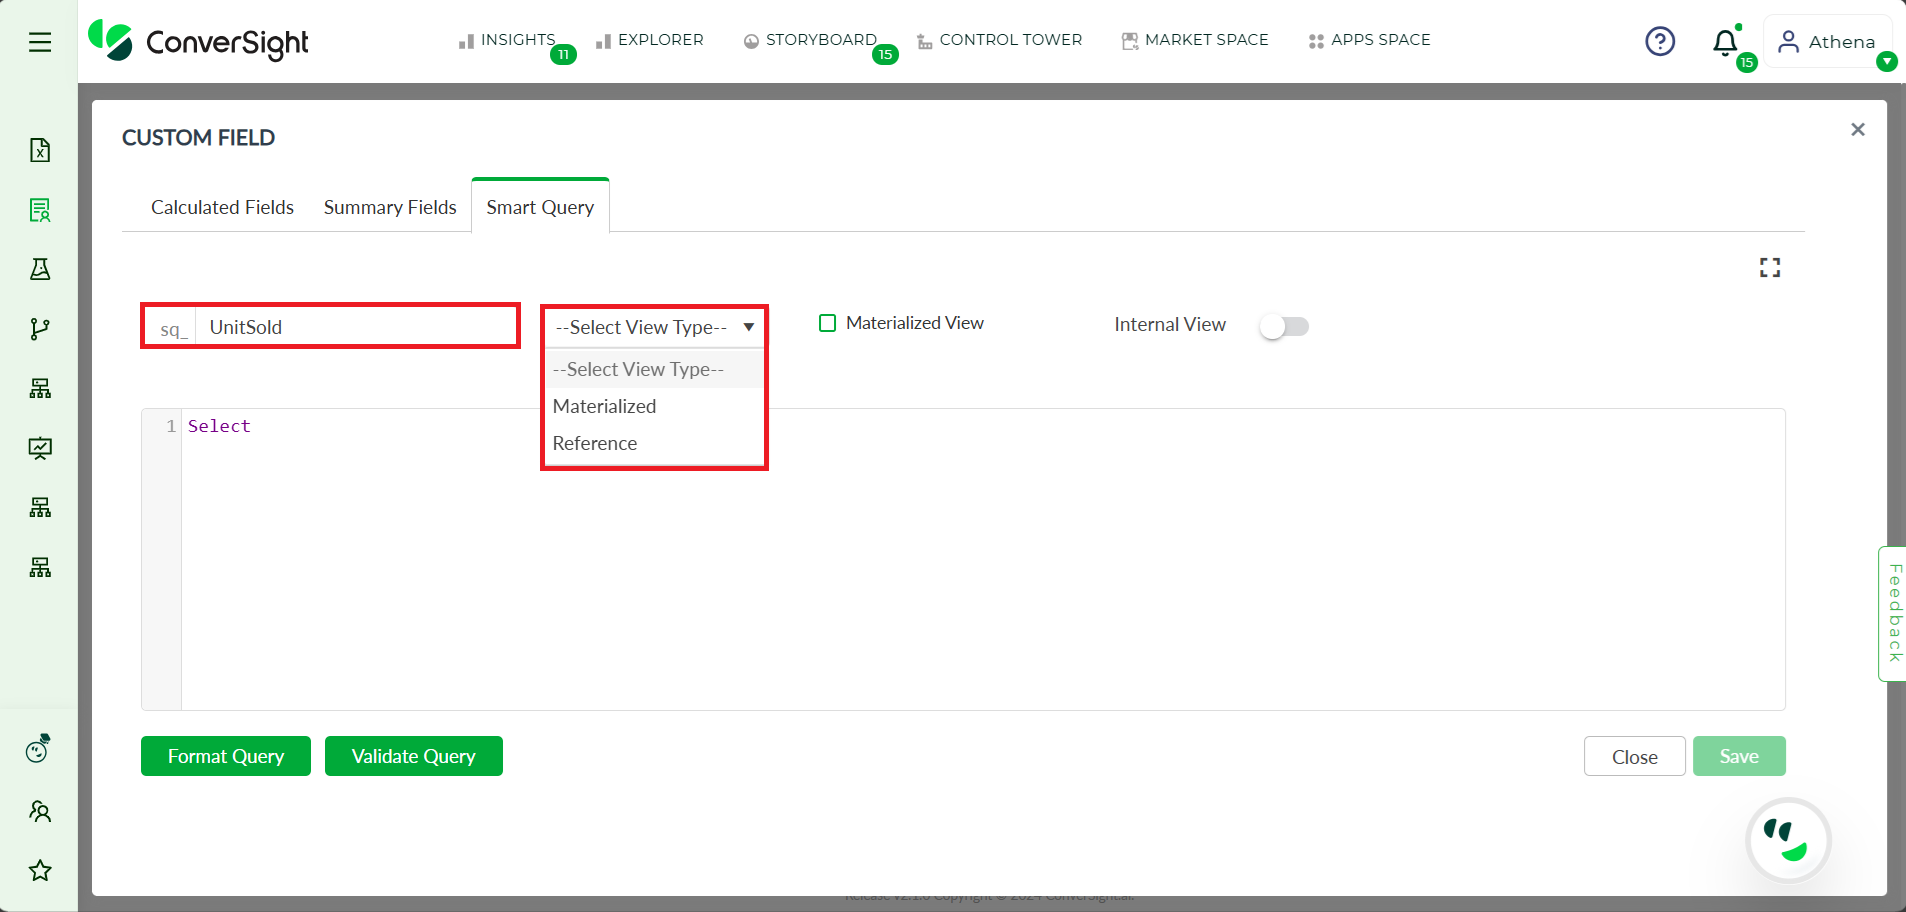The image size is (1906, 912).
Task: Select the Smart Query tab
Action: (x=540, y=206)
